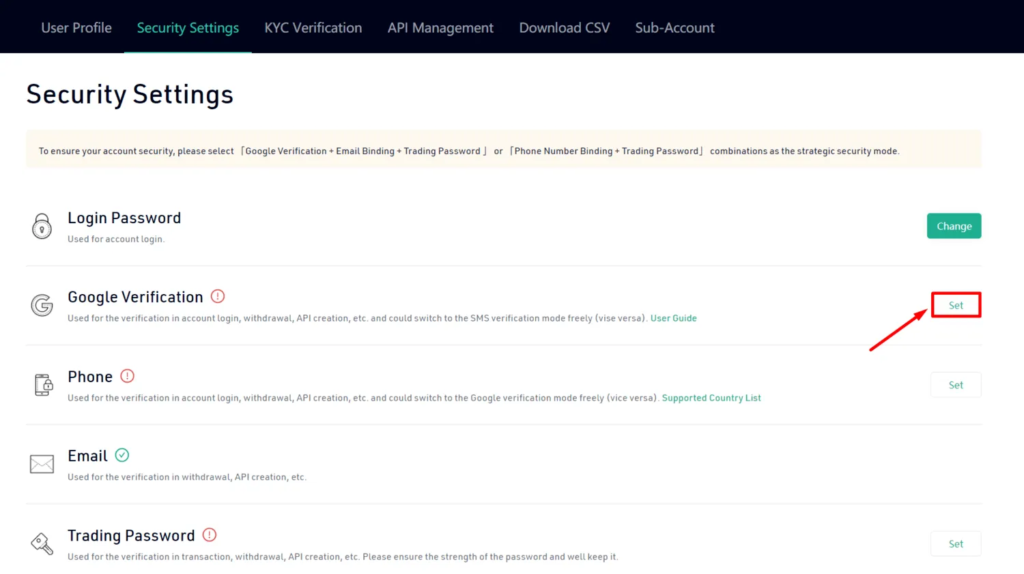The width and height of the screenshot is (1024, 574).
Task: Click the Phone lock icon
Action: tap(43, 385)
